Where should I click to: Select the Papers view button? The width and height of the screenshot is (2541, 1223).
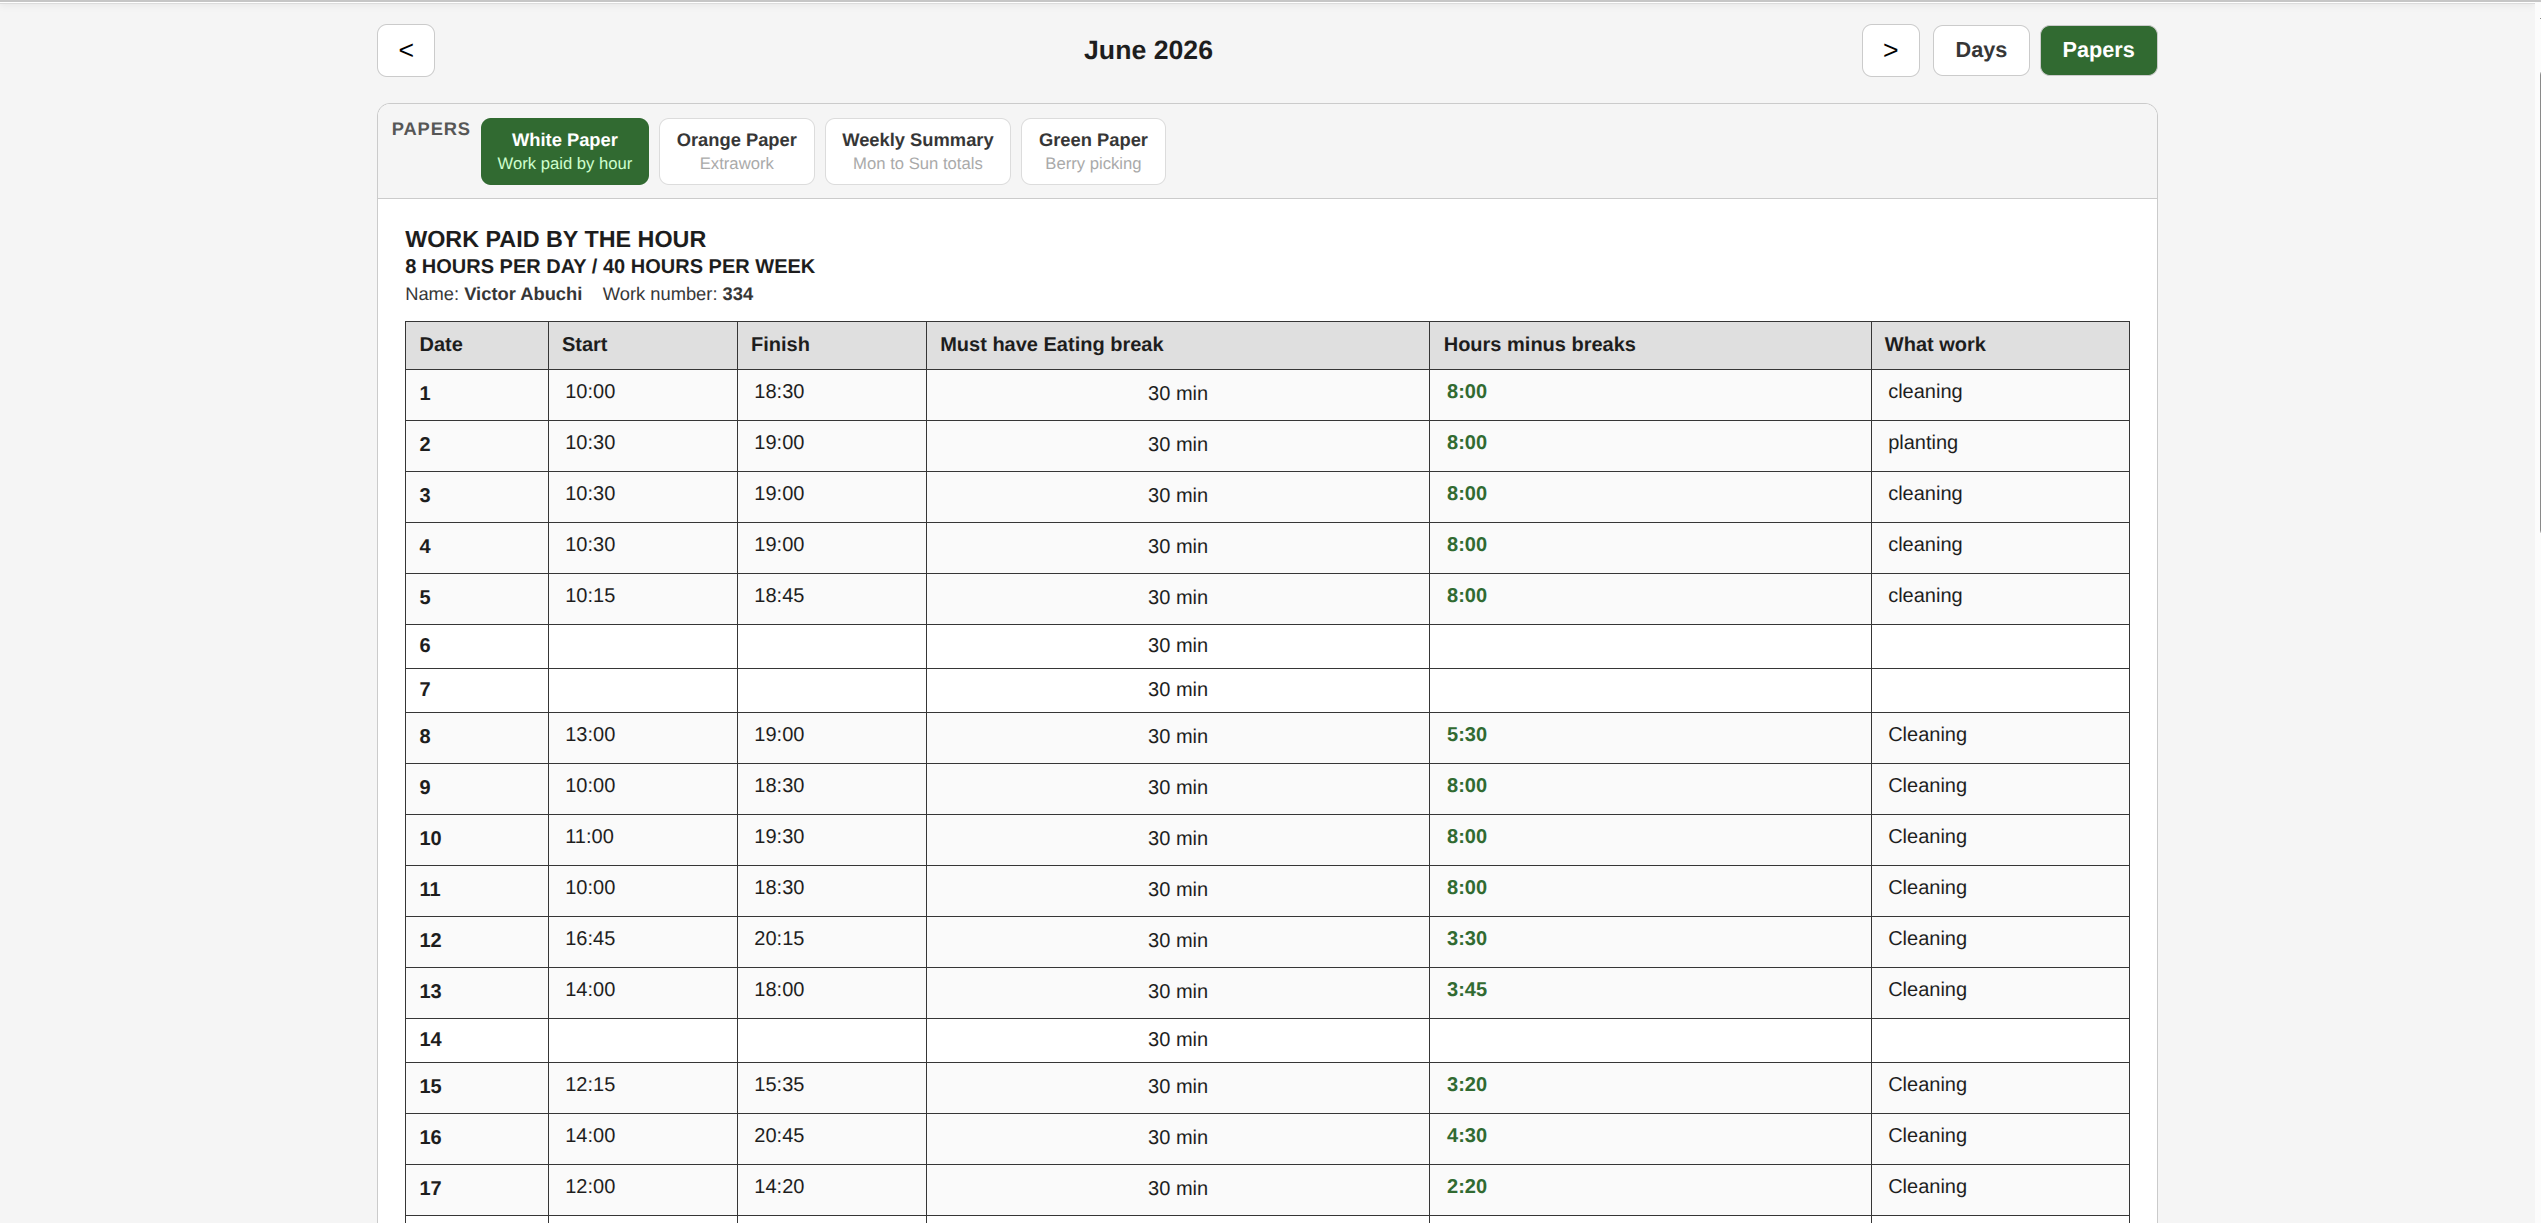point(2098,50)
